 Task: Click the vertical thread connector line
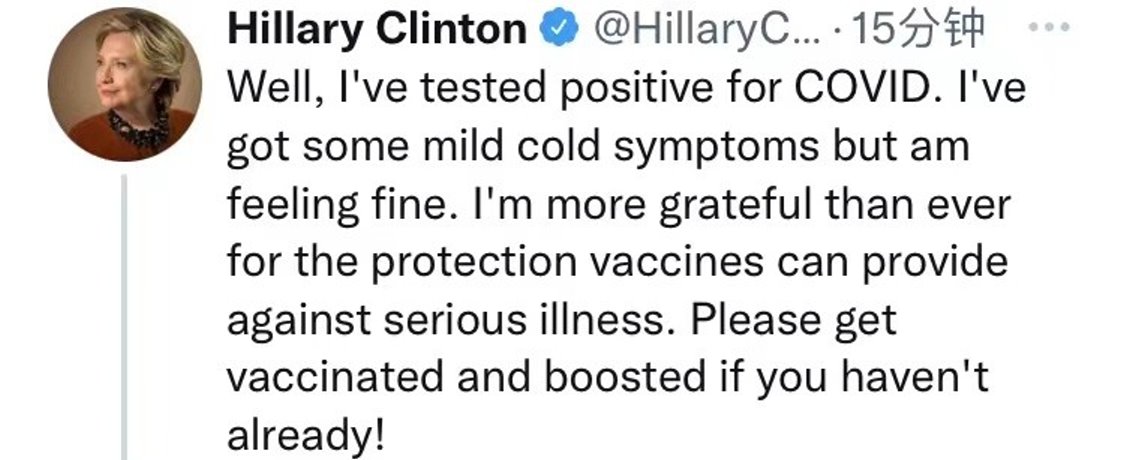point(125,317)
